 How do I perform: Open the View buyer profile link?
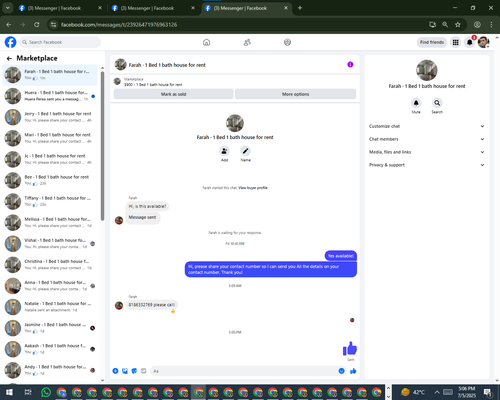253,188
